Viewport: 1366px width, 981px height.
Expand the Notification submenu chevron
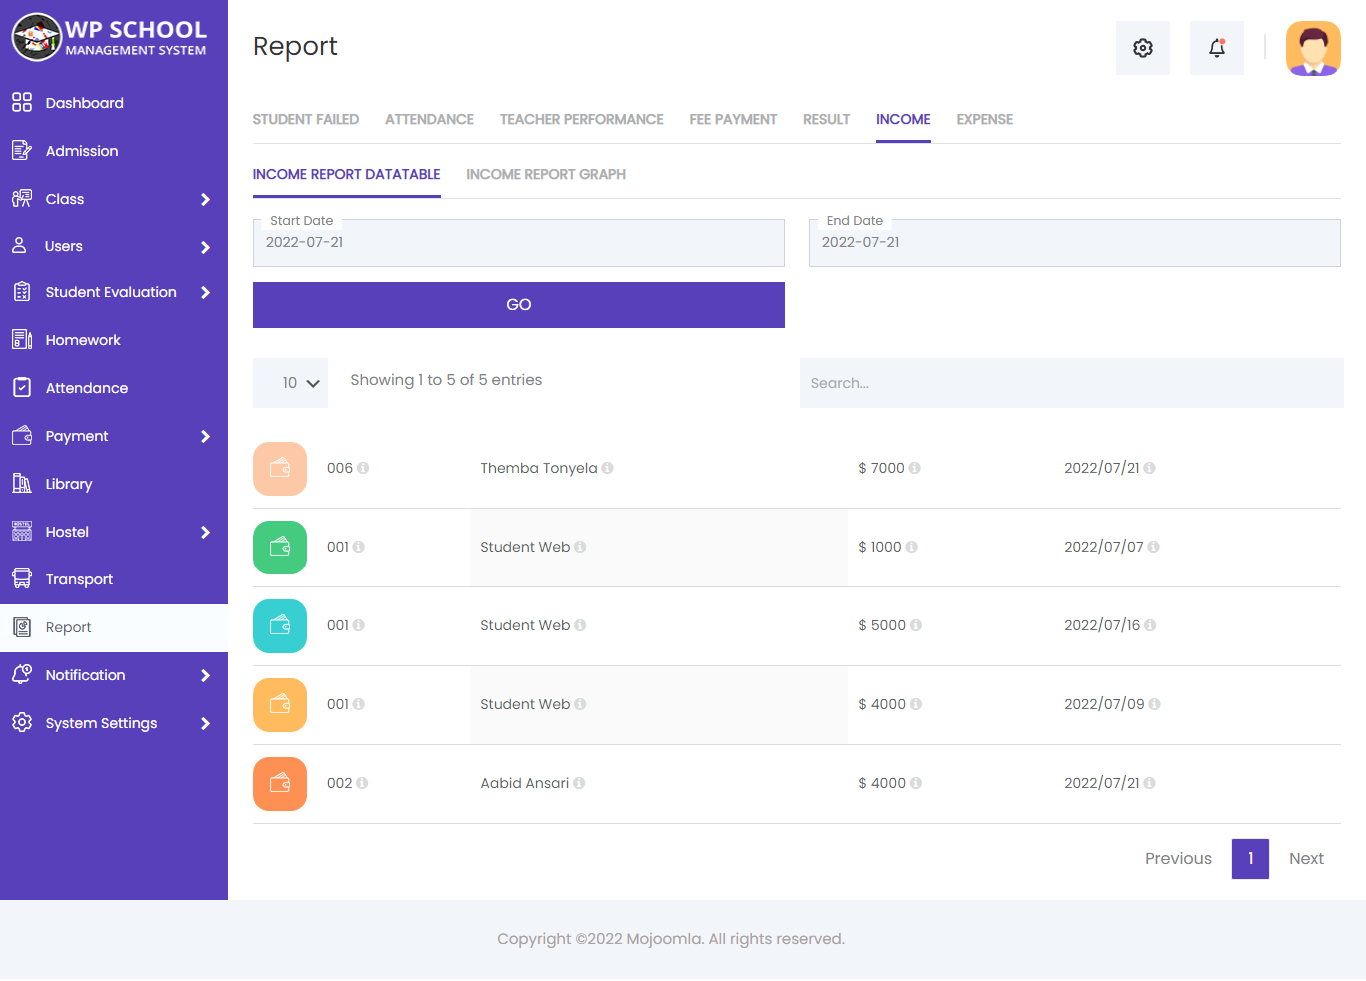(x=205, y=675)
